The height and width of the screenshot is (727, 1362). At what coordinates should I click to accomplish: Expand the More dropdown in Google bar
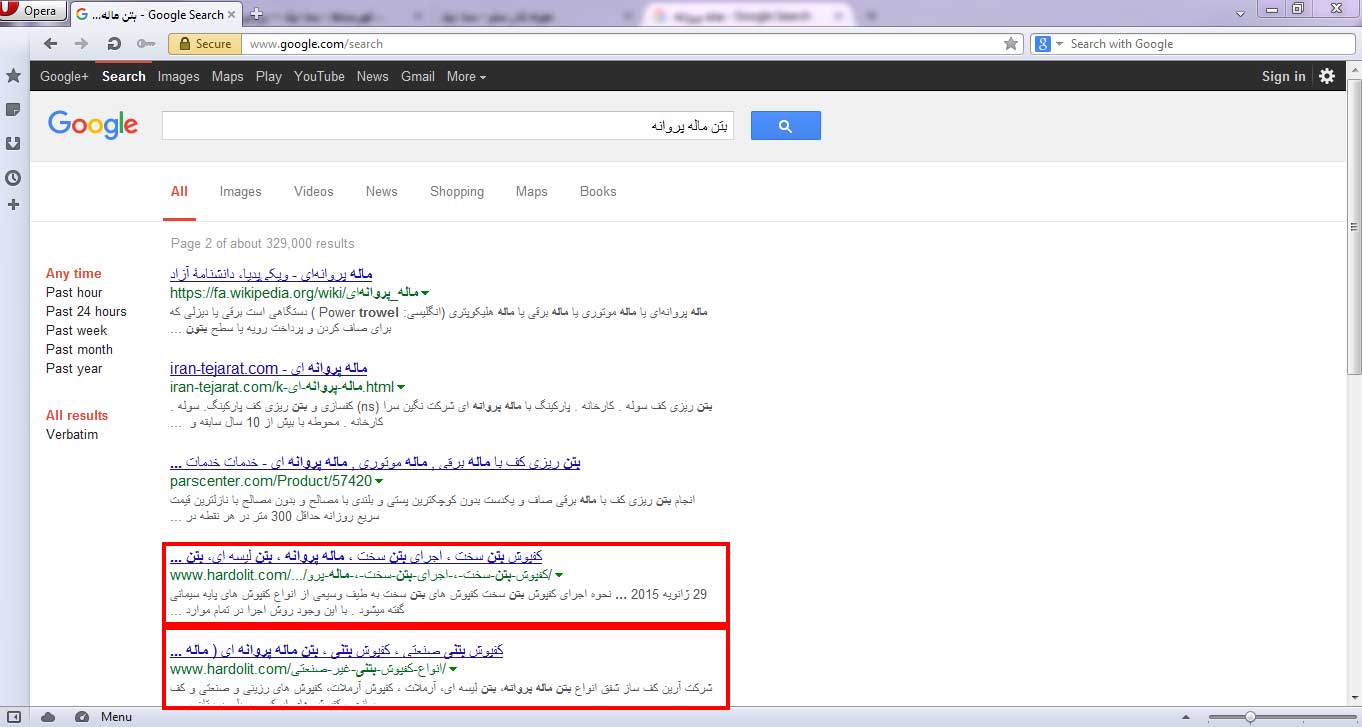click(x=466, y=76)
